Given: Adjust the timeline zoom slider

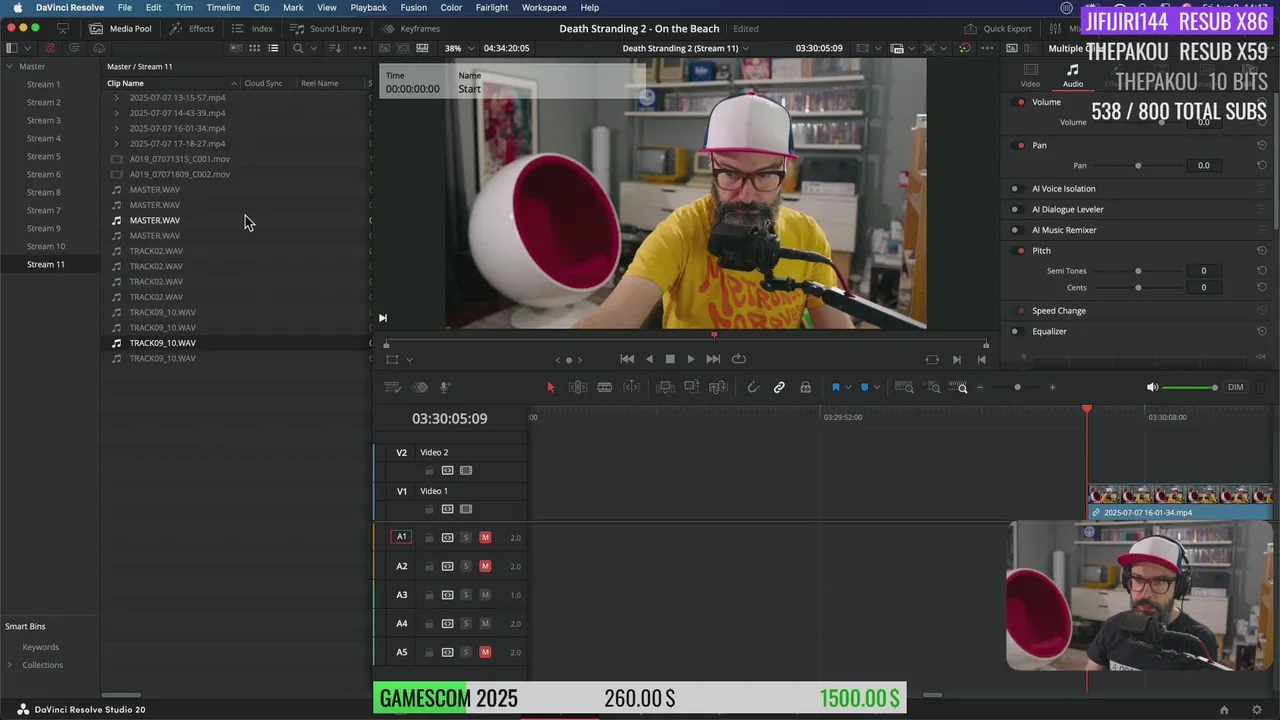Looking at the screenshot, I should coord(1017,387).
